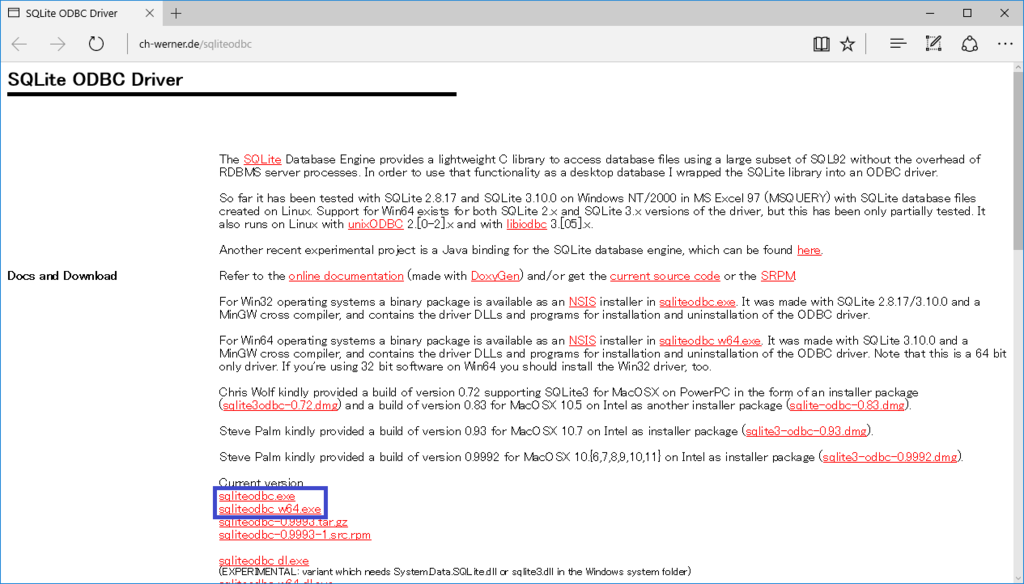Viewport: 1024px width, 584px height.
Task: Click the vertical scrollbar thumb
Action: [x=1018, y=159]
